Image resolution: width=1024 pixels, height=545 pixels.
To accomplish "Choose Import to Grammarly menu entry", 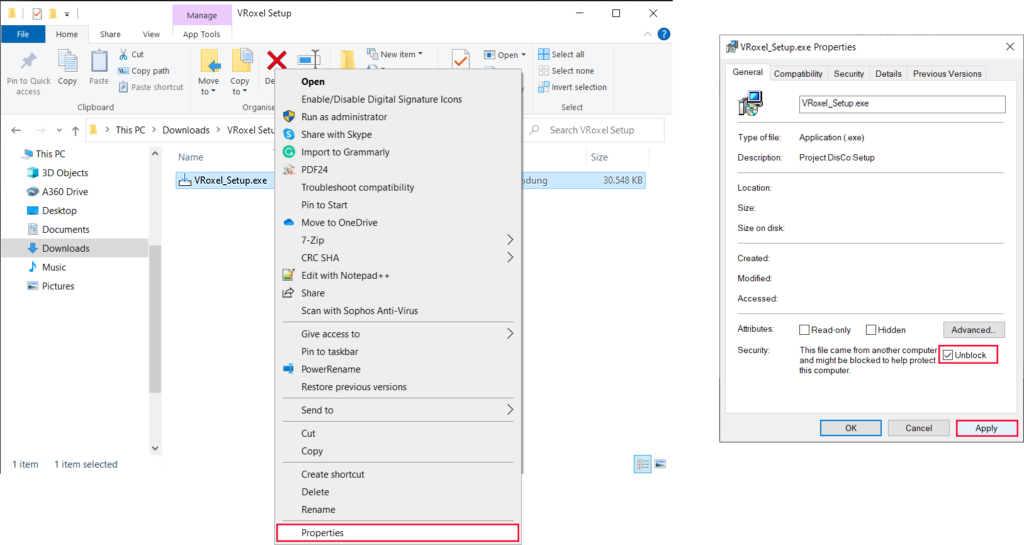I will pos(398,152).
